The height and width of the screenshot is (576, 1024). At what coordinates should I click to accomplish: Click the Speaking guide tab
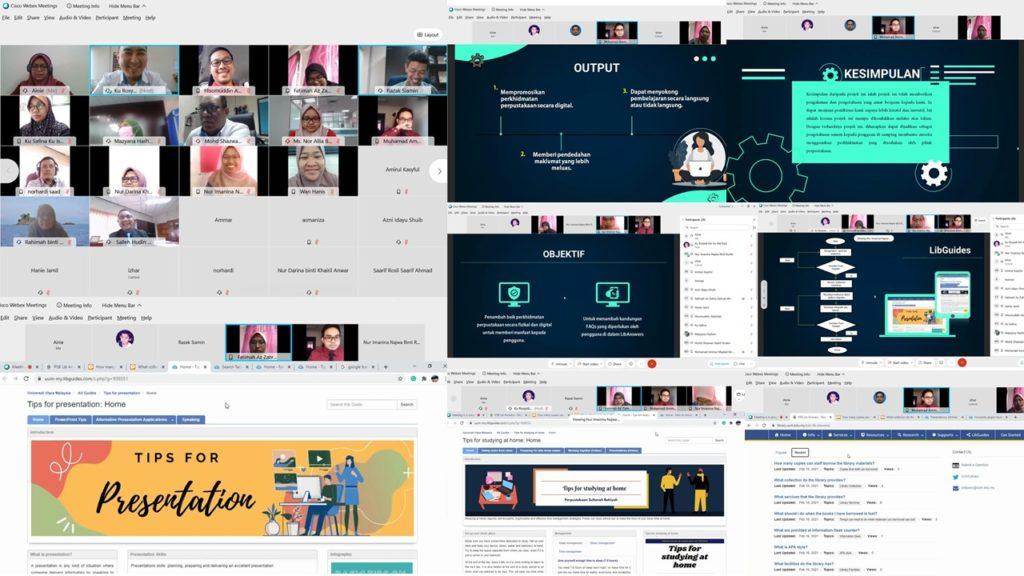190,420
